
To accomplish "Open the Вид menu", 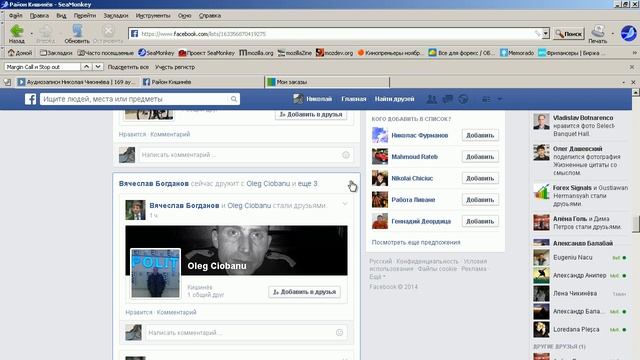I will (x=61, y=16).
